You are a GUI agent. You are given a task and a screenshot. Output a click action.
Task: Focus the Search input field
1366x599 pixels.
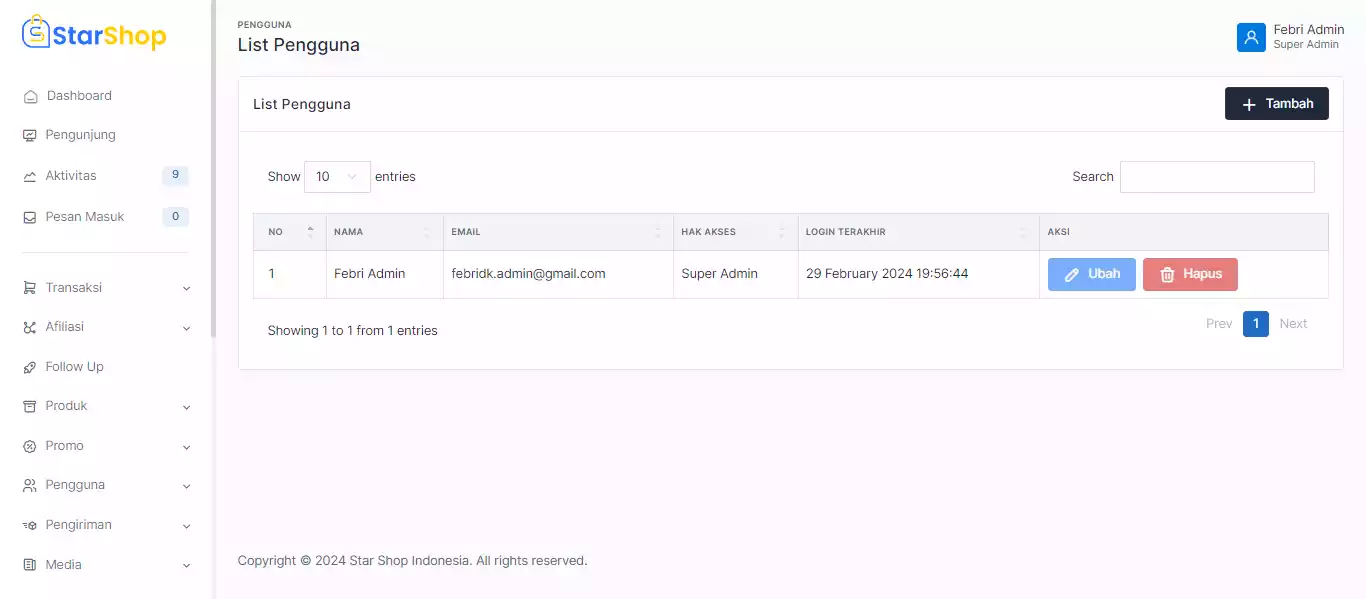tap(1216, 177)
